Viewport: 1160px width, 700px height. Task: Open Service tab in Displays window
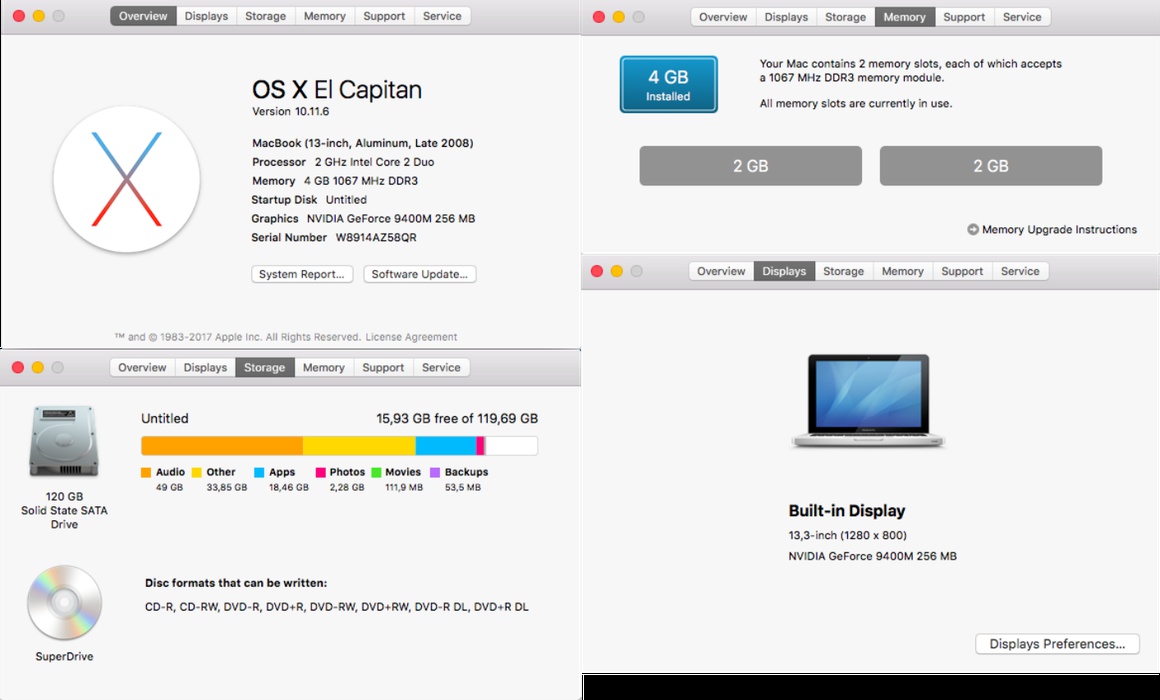coord(1020,272)
